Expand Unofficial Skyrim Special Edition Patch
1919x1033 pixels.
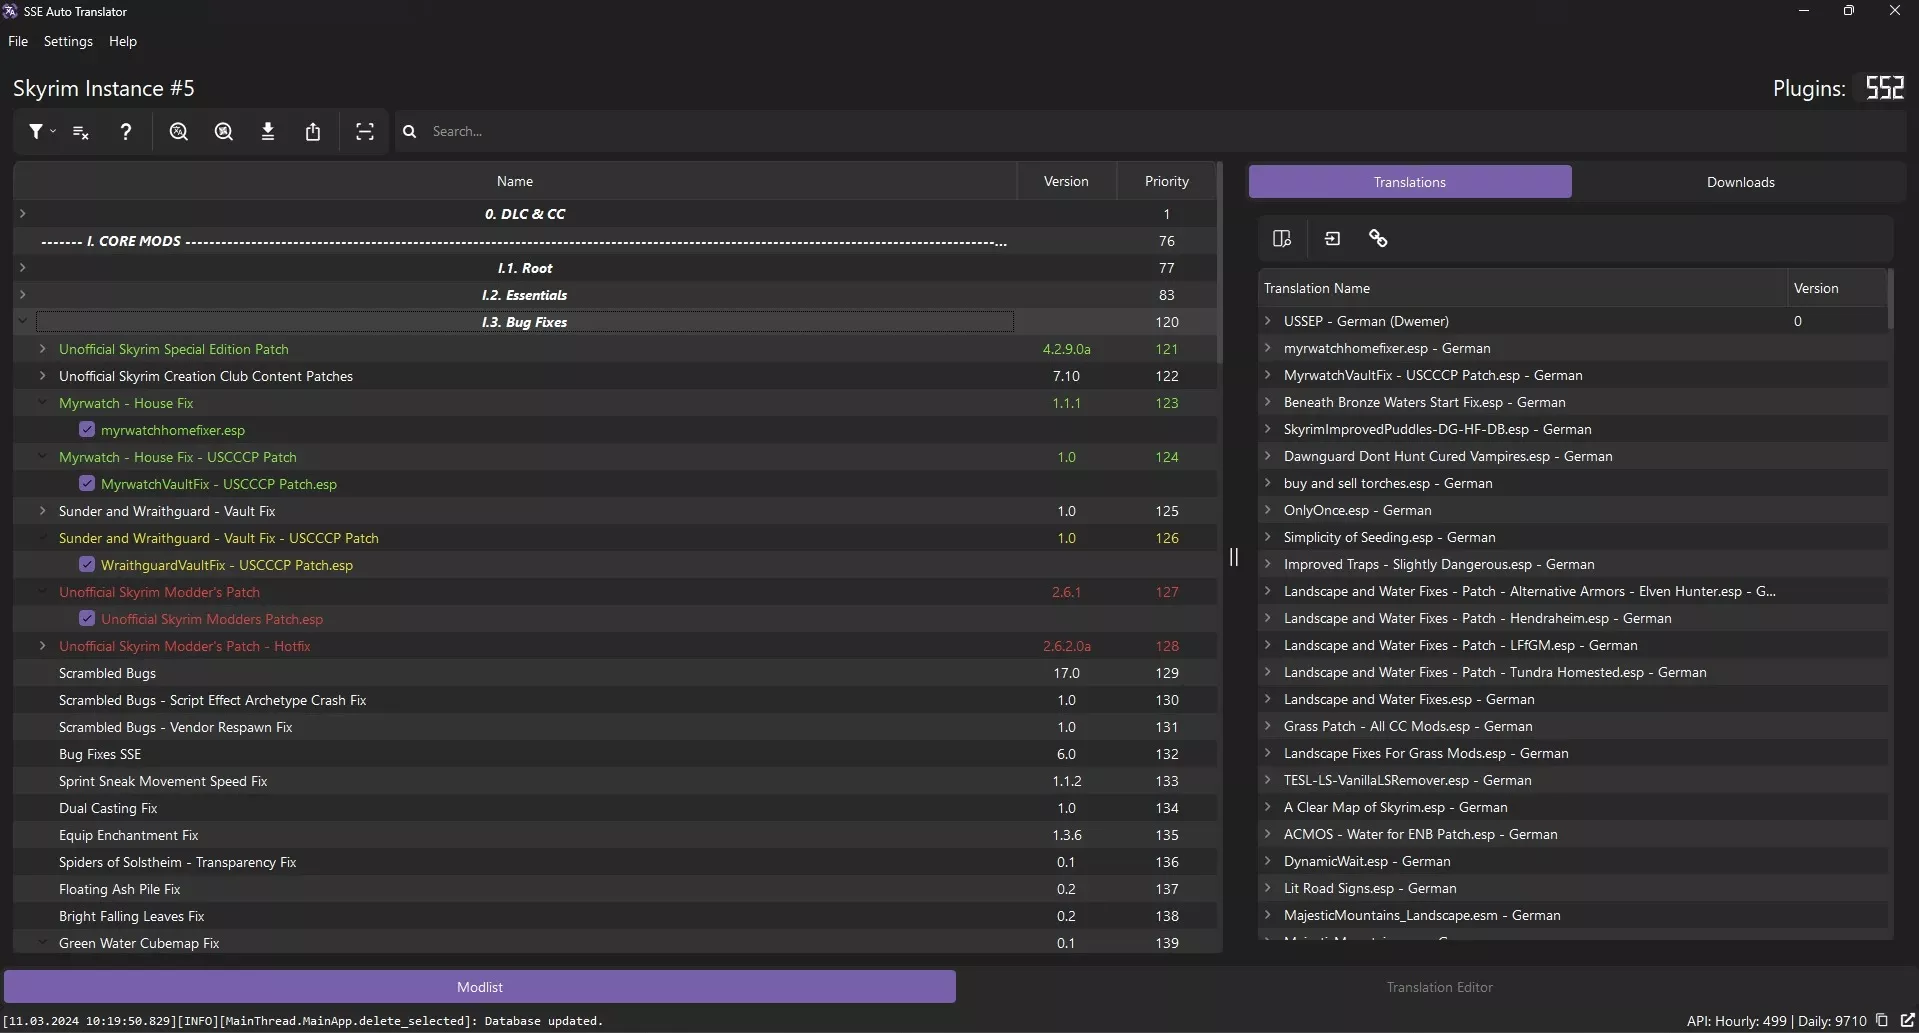coord(42,348)
